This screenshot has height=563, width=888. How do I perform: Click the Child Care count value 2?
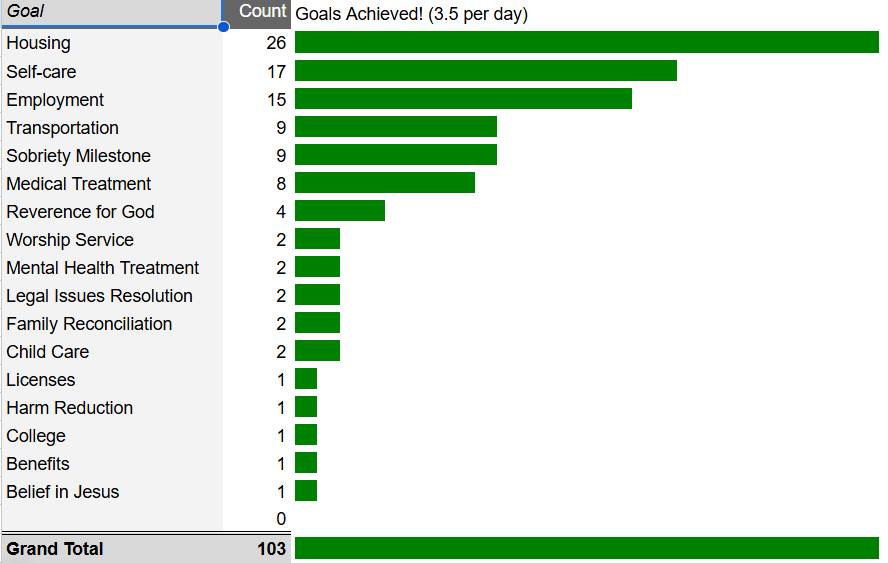click(281, 352)
